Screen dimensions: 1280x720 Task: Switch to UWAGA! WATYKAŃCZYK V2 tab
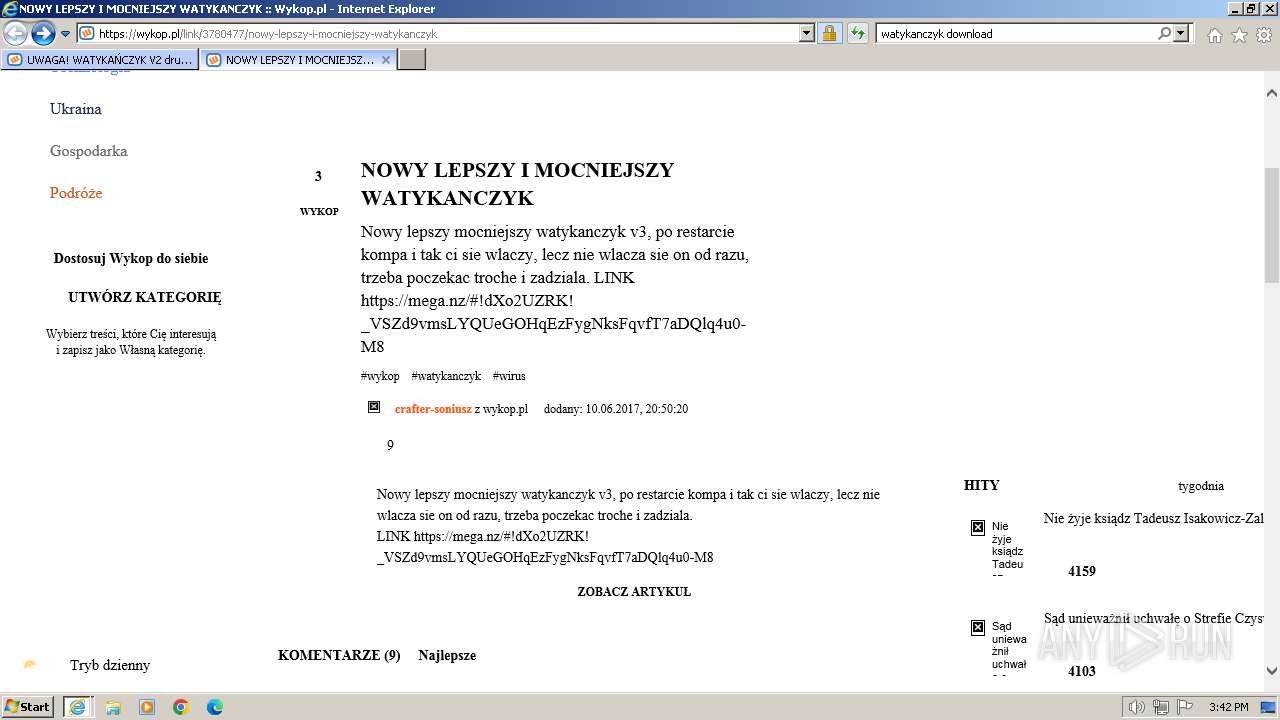click(100, 60)
